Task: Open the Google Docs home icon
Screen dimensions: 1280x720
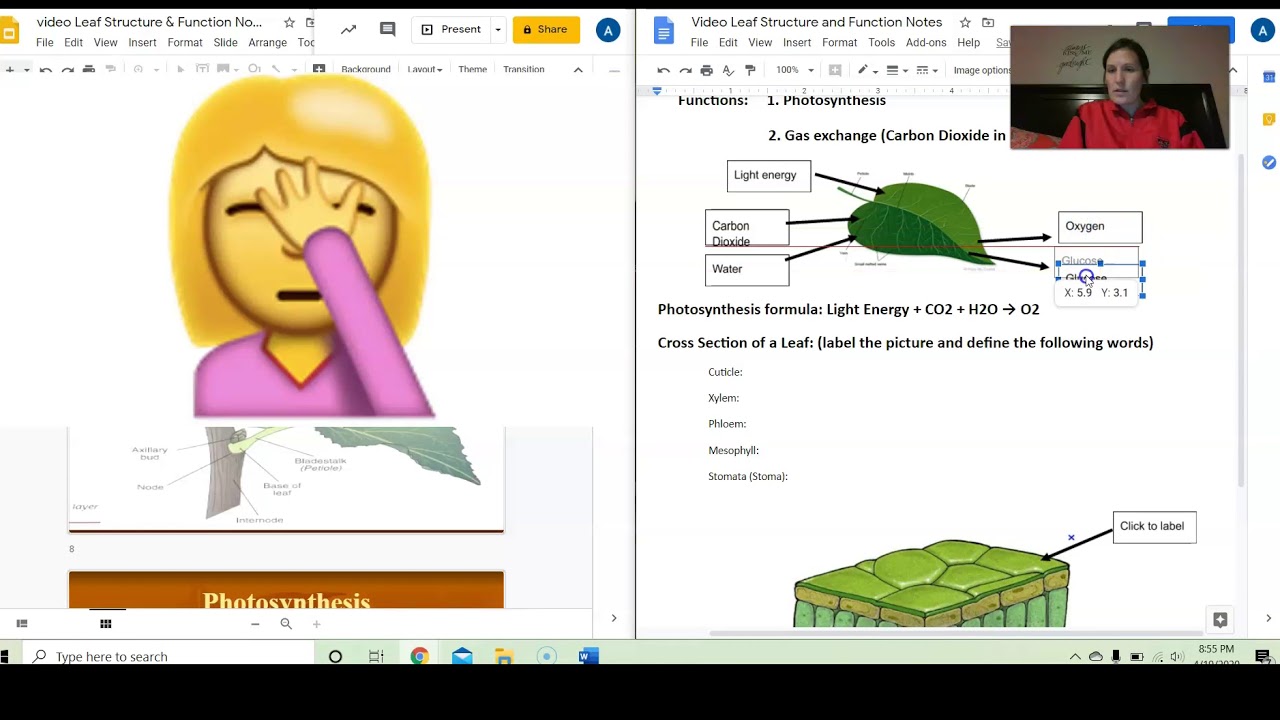Action: point(664,30)
